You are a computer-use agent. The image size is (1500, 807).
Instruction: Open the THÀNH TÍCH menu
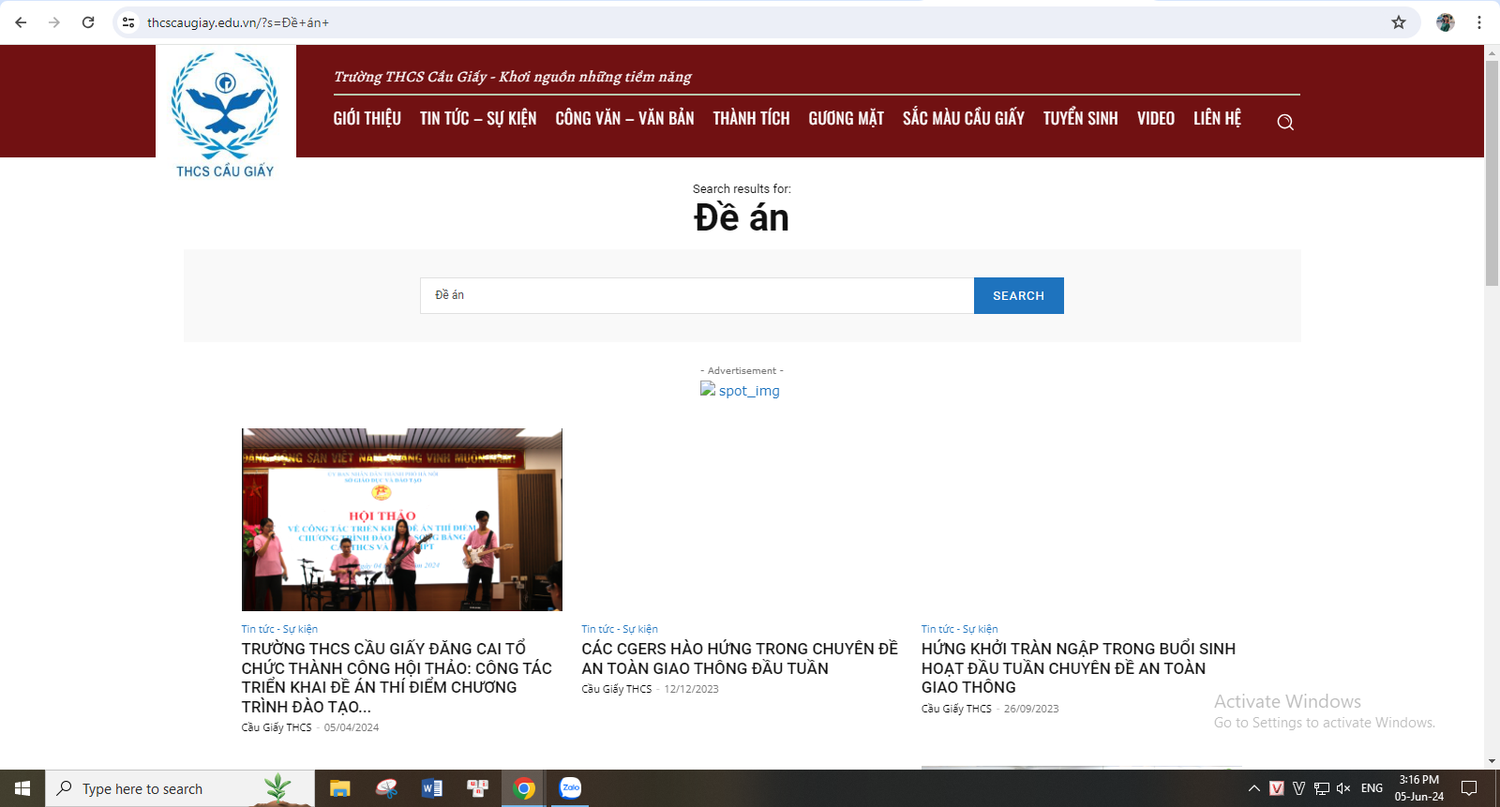point(751,118)
